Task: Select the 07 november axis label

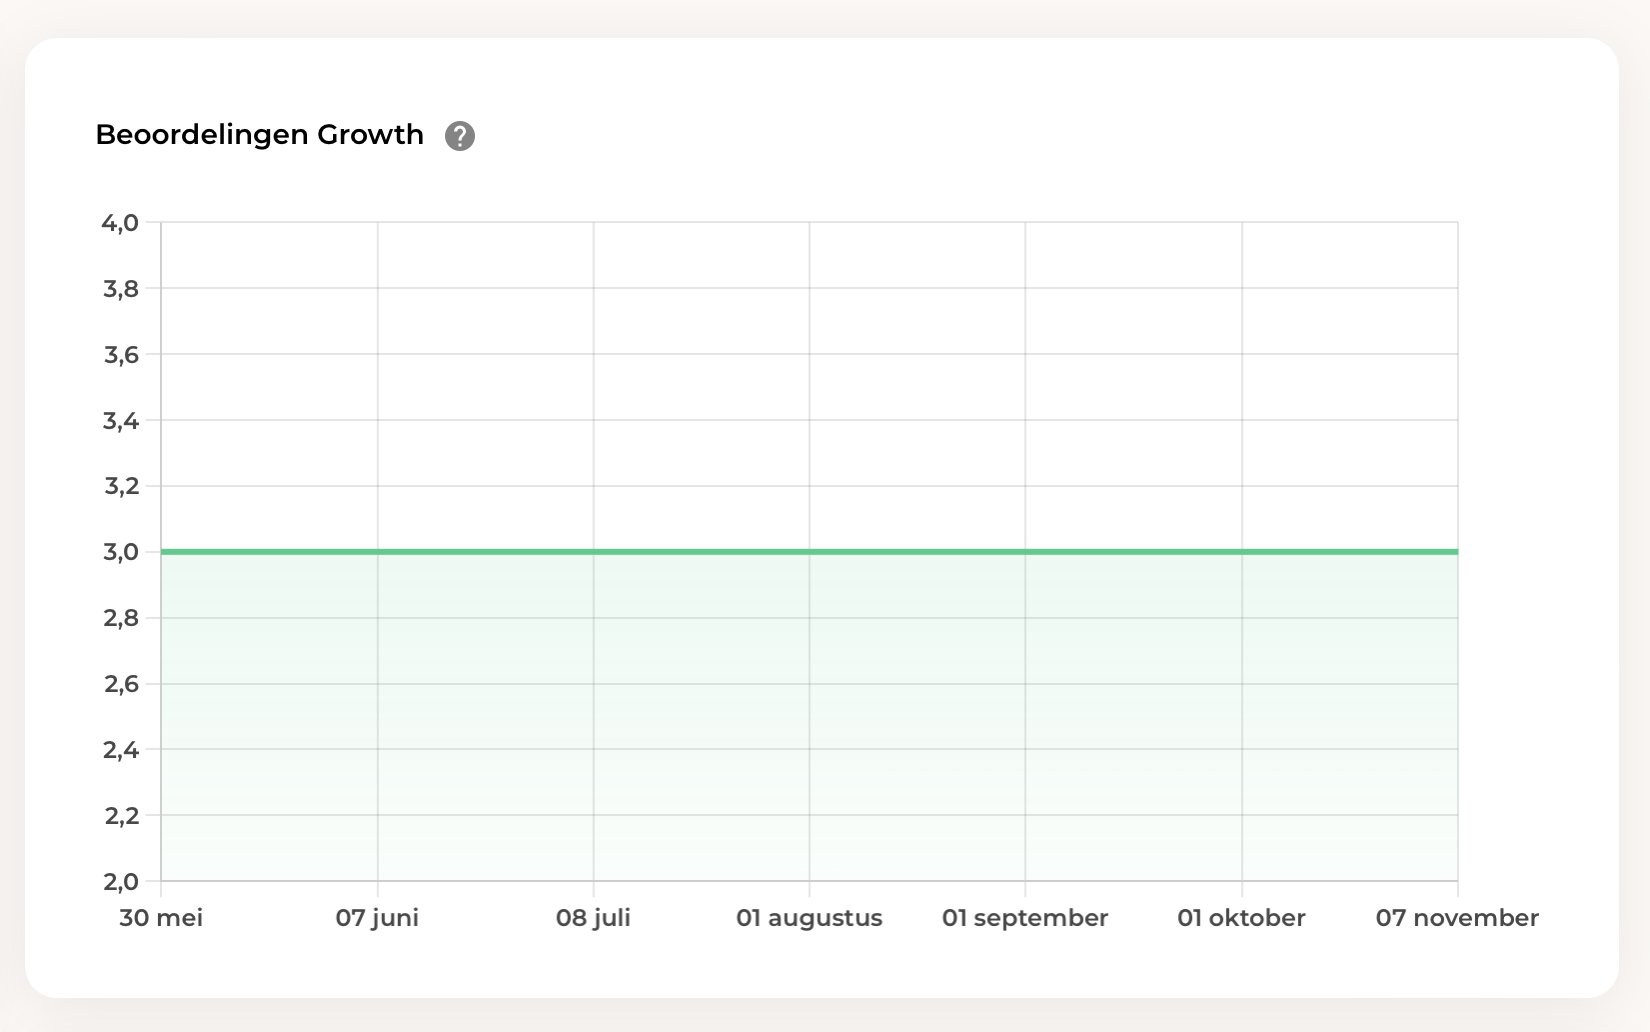Action: [x=1457, y=918]
